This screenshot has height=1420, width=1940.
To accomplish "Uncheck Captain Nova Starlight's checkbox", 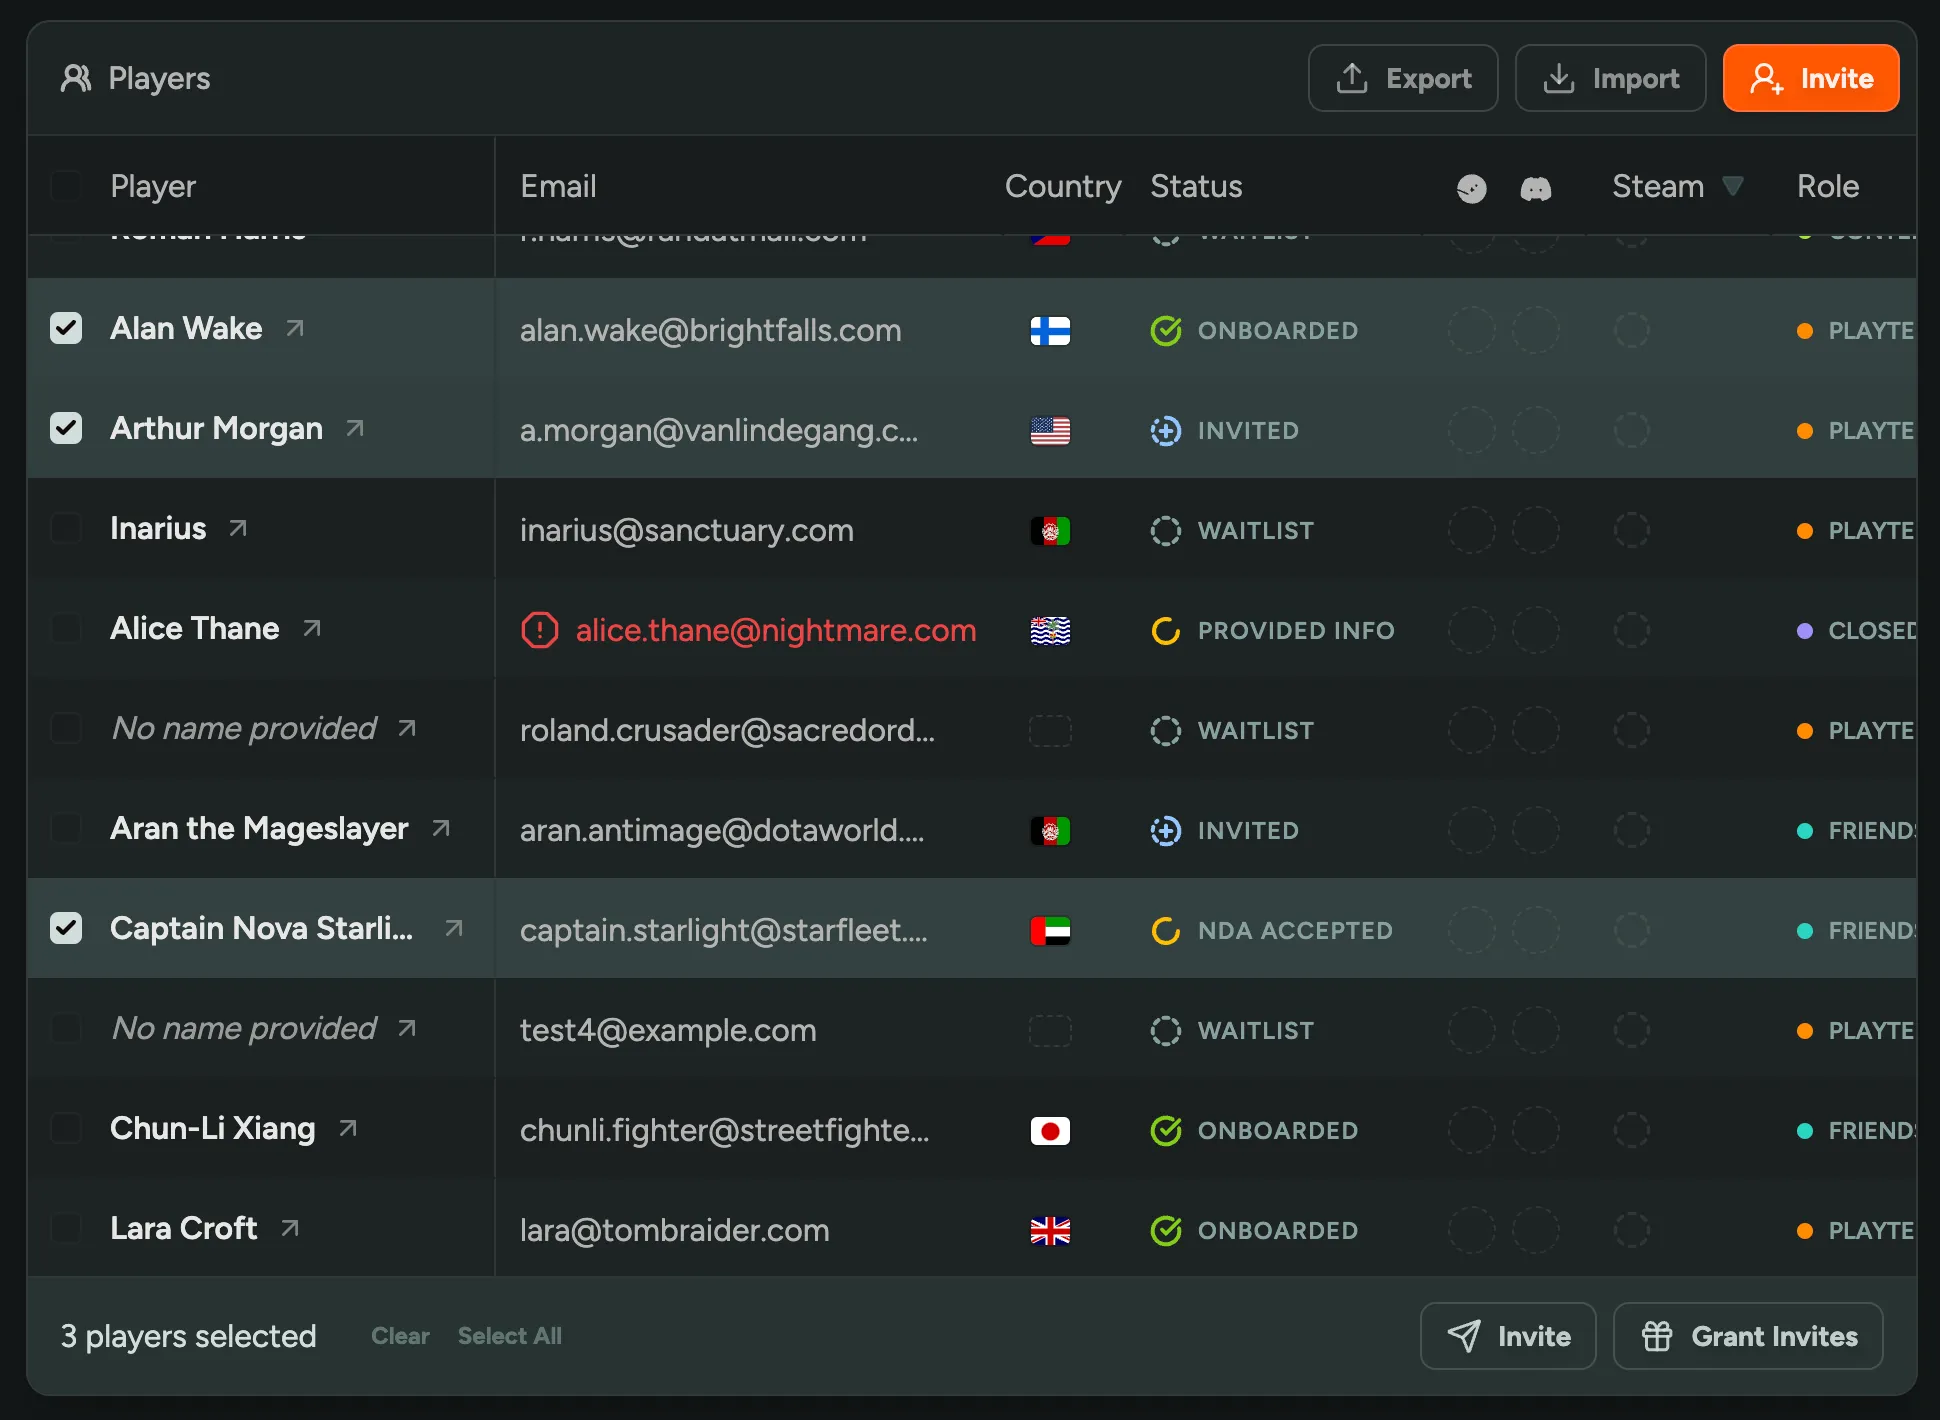I will click(66, 928).
